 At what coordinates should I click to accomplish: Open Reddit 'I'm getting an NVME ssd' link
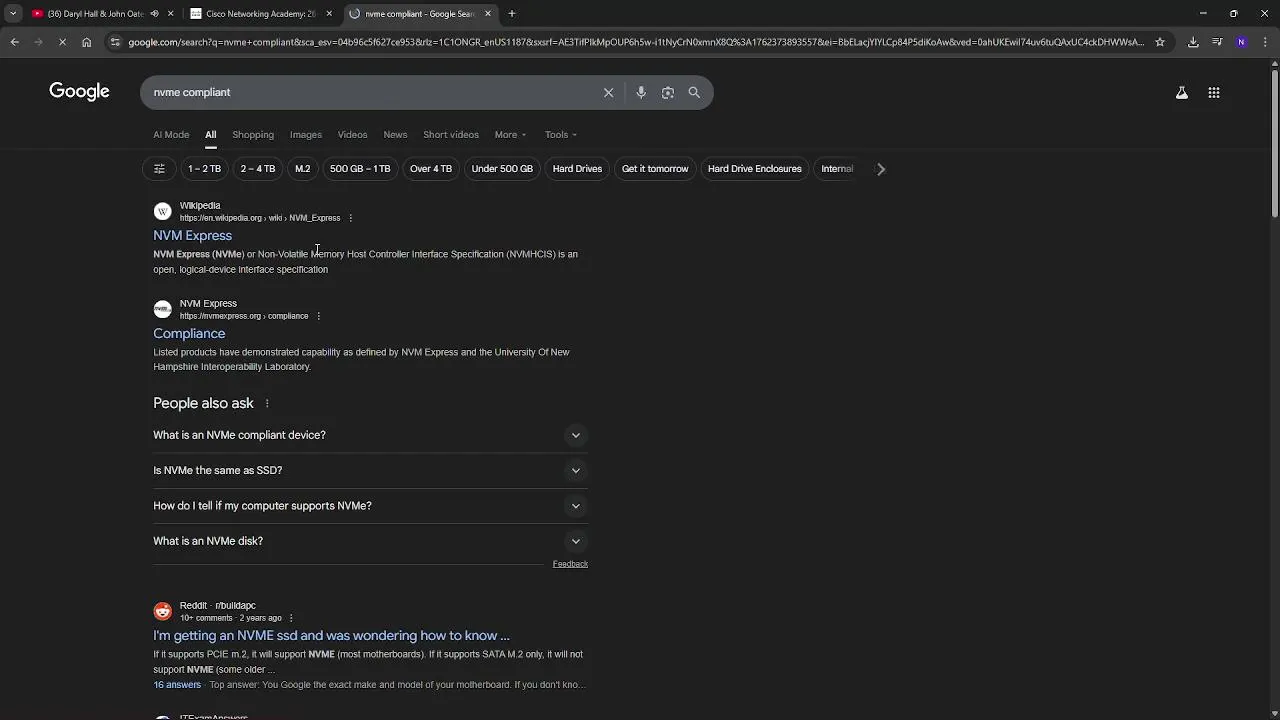pyautogui.click(x=331, y=636)
